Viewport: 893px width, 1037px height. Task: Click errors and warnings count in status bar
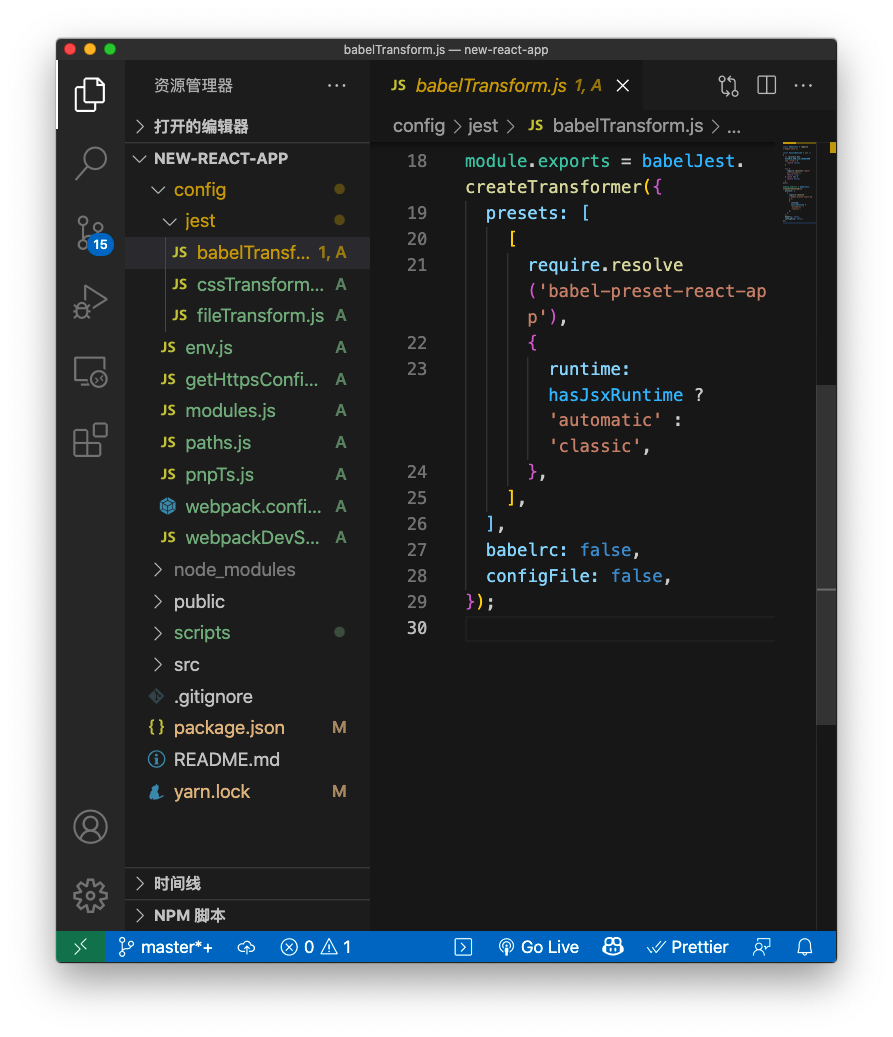[315, 947]
